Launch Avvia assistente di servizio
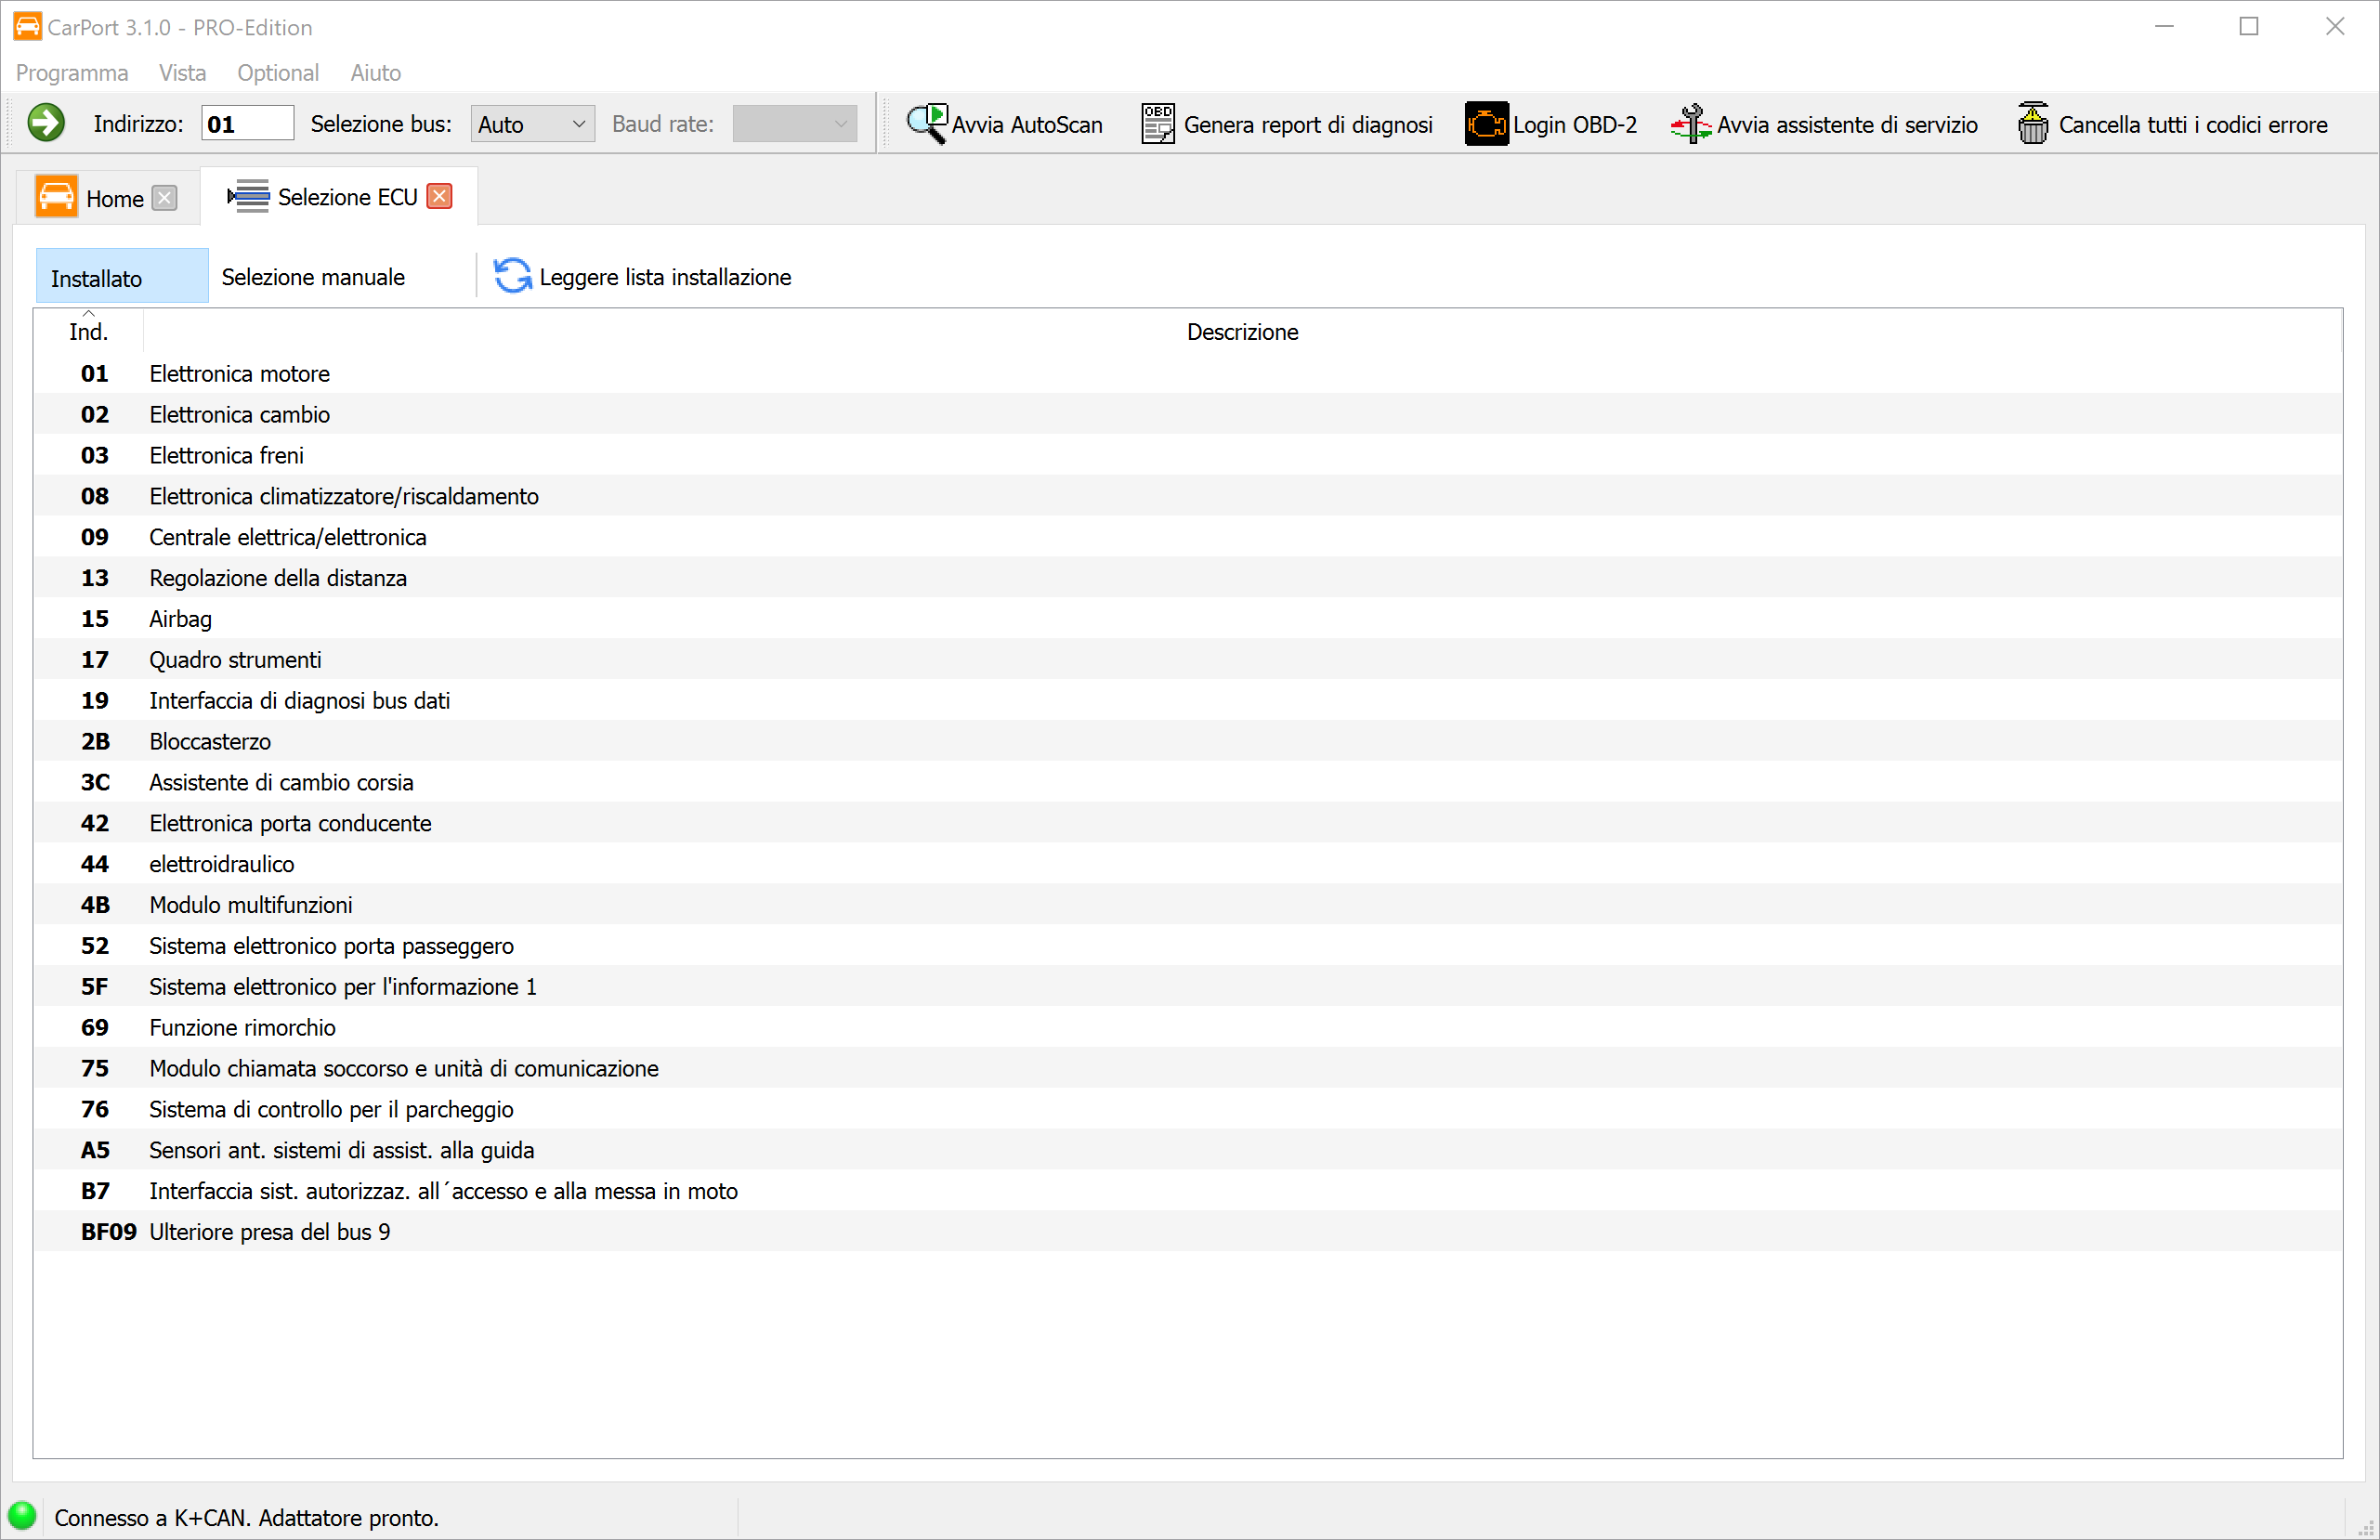 click(1690, 124)
